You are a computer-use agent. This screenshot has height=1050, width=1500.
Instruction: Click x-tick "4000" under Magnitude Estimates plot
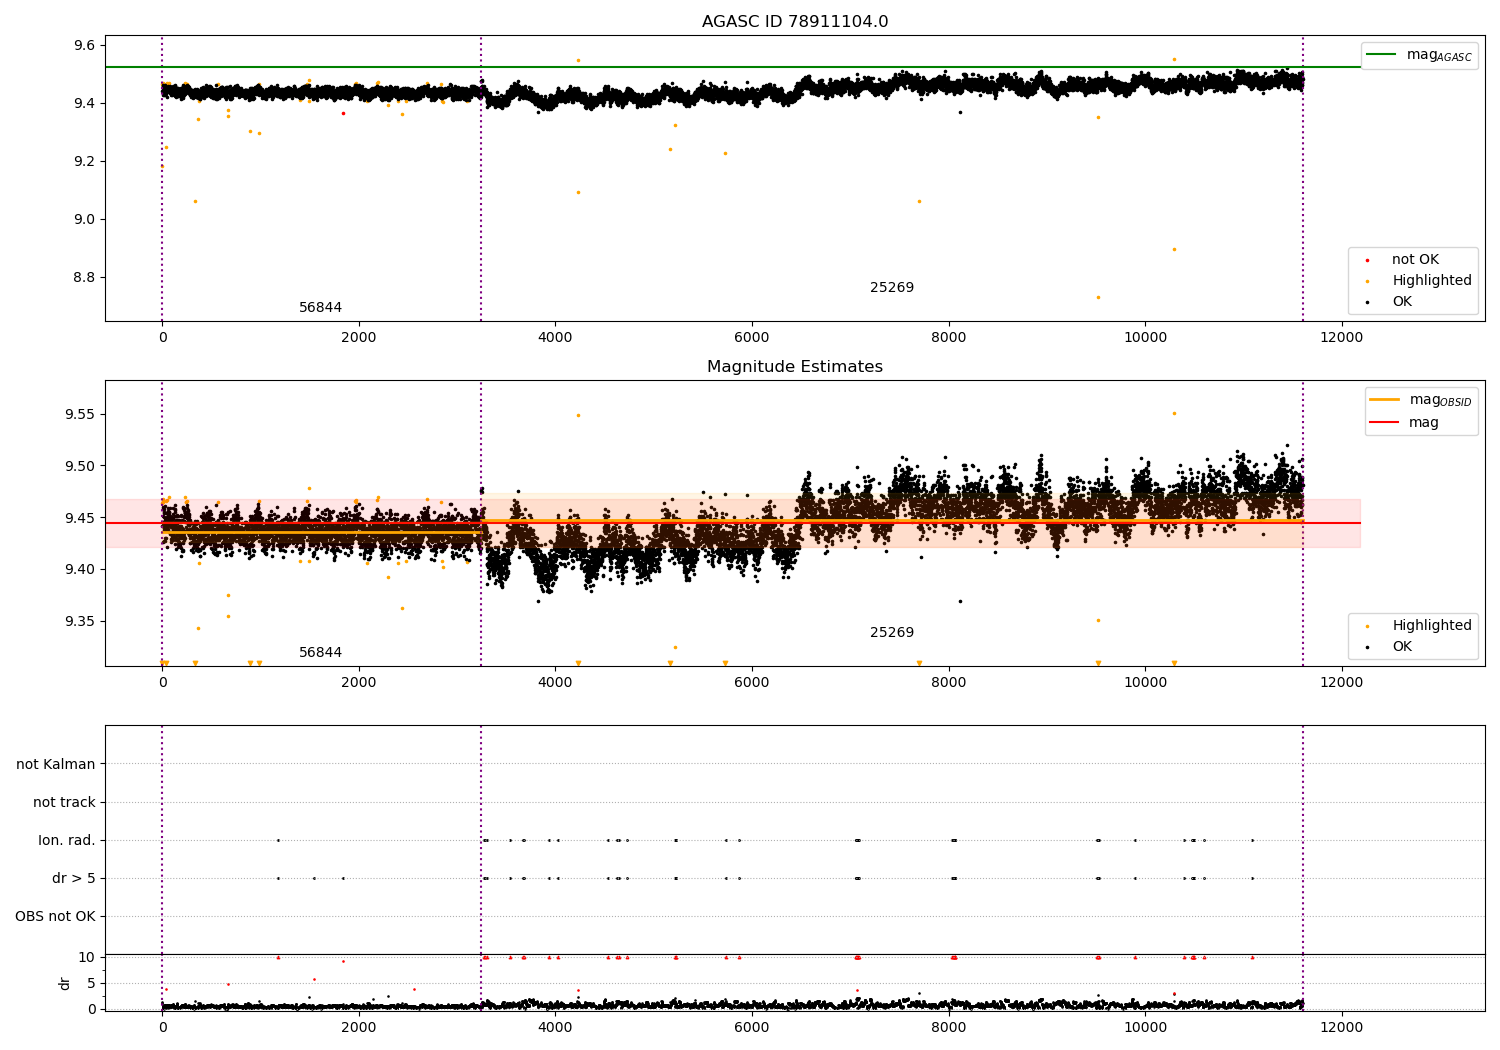coord(555,682)
